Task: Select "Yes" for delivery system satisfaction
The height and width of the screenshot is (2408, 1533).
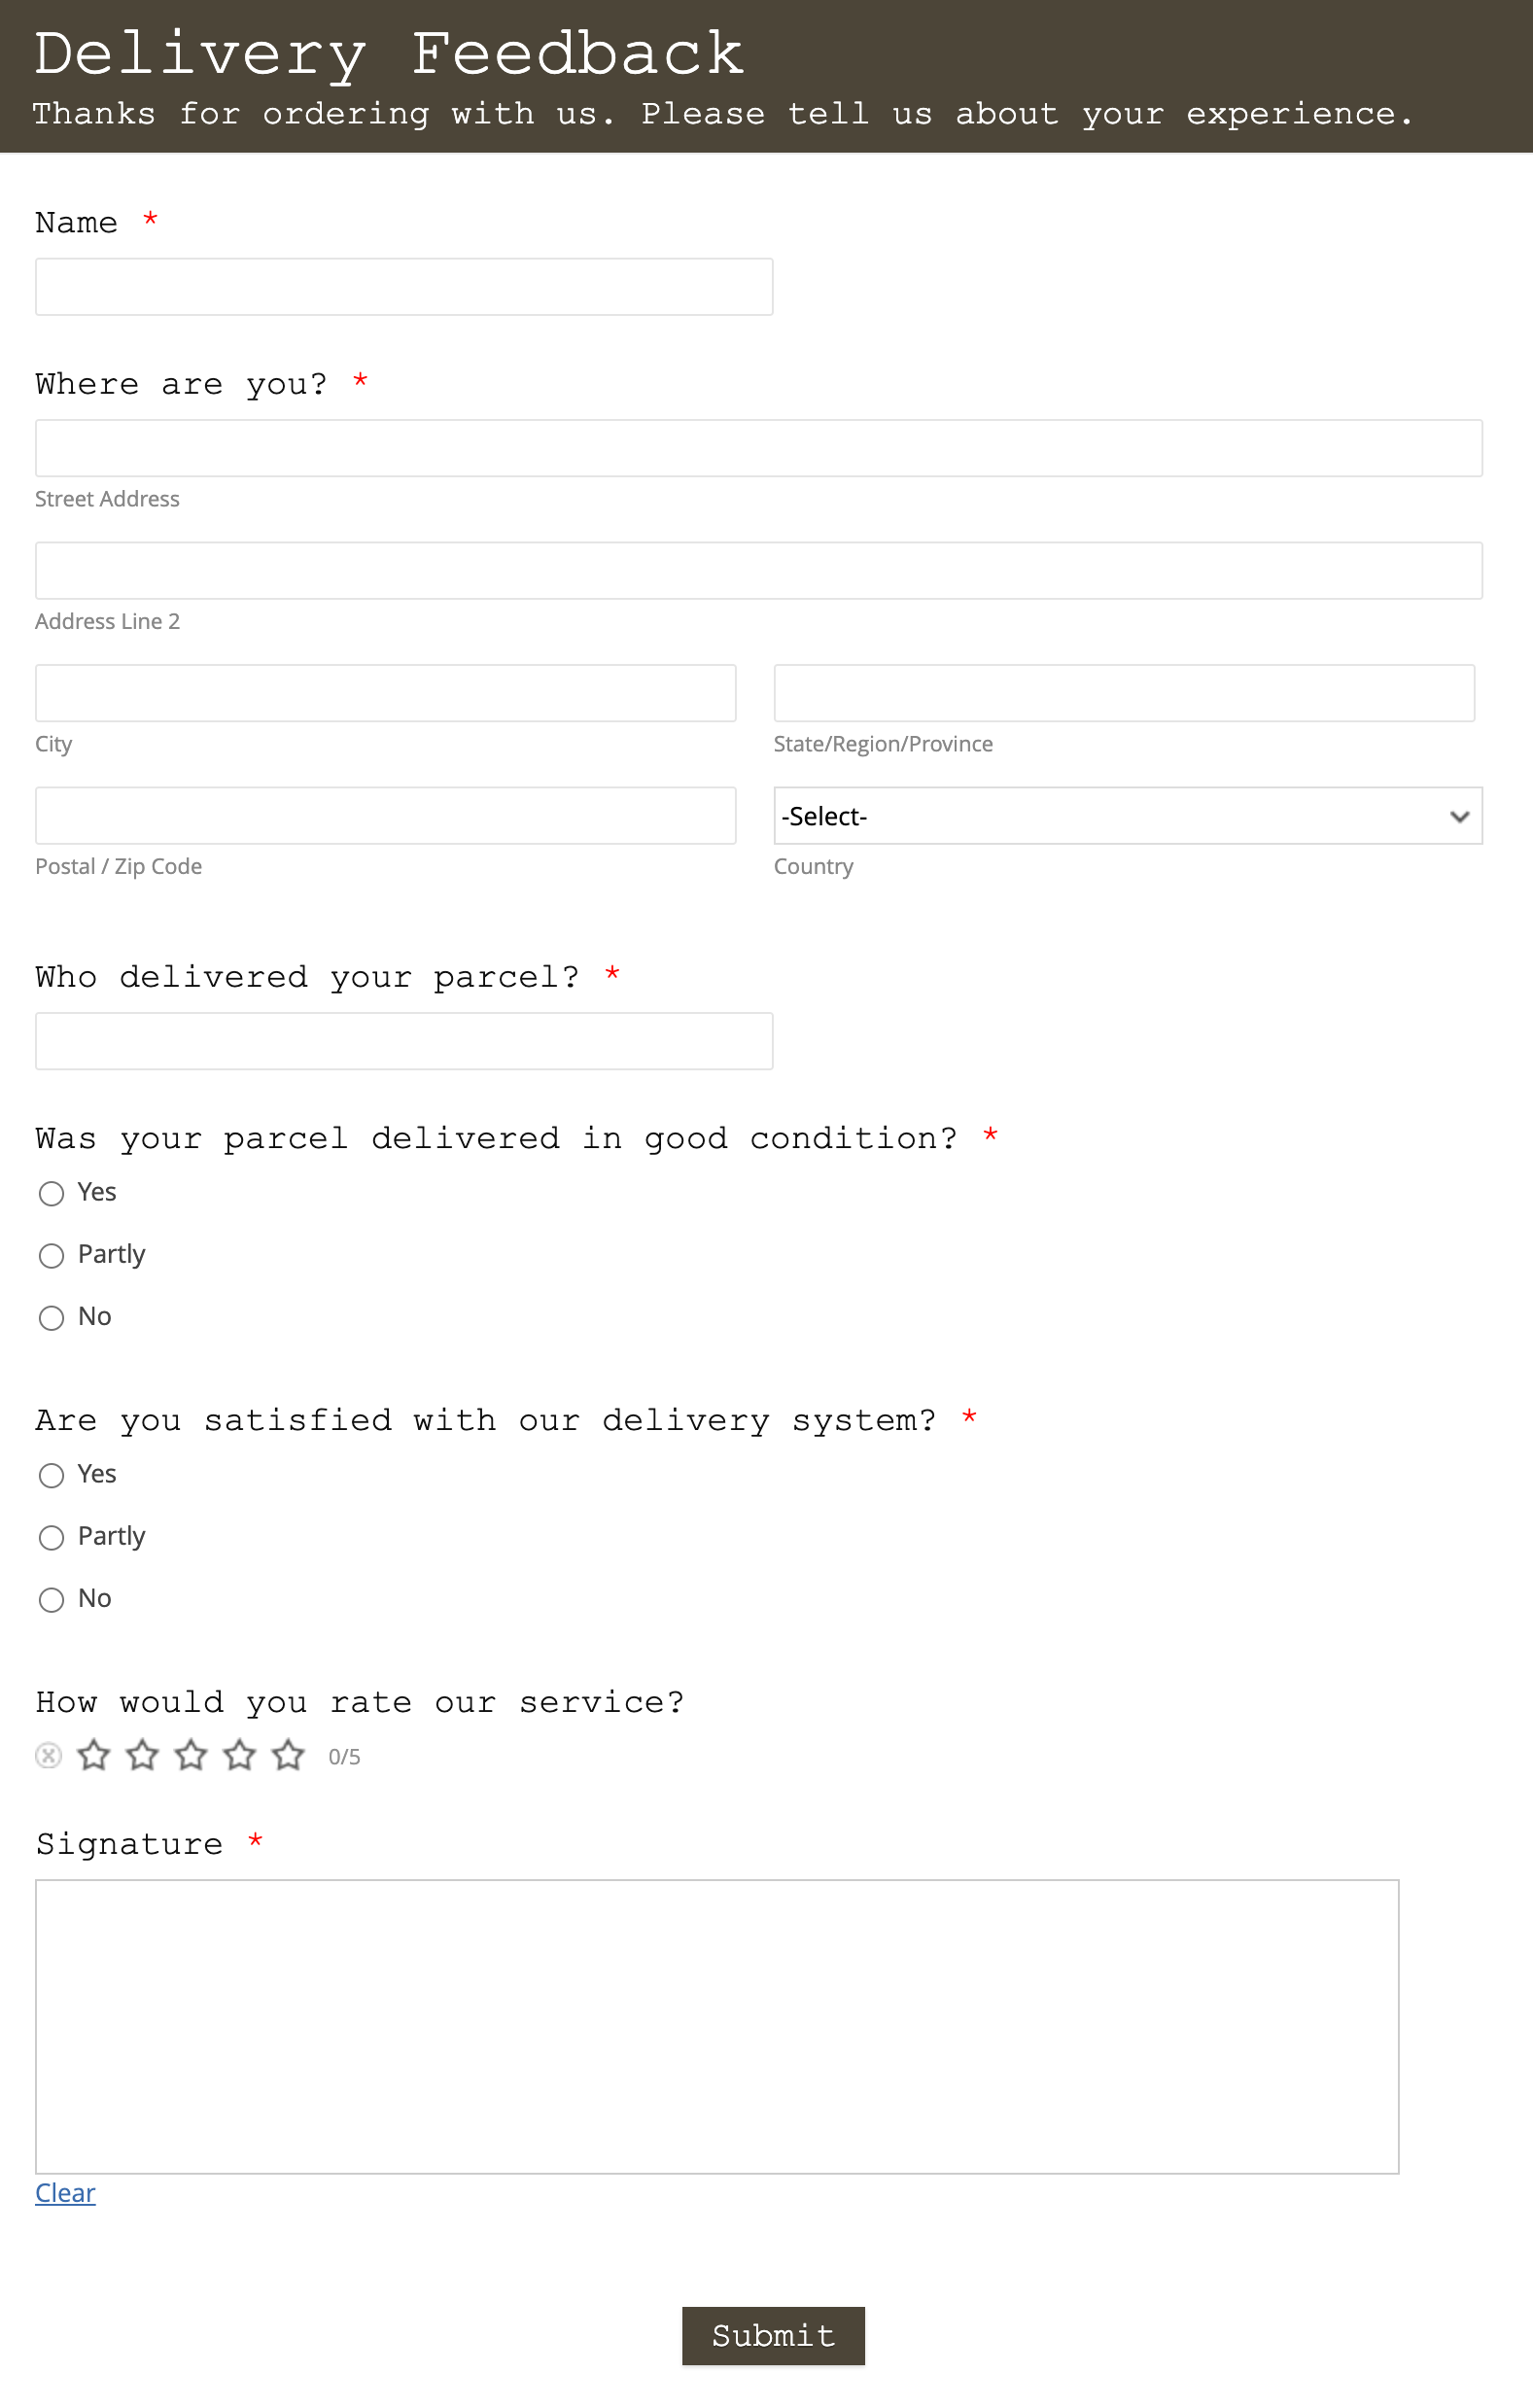Action: [x=51, y=1475]
